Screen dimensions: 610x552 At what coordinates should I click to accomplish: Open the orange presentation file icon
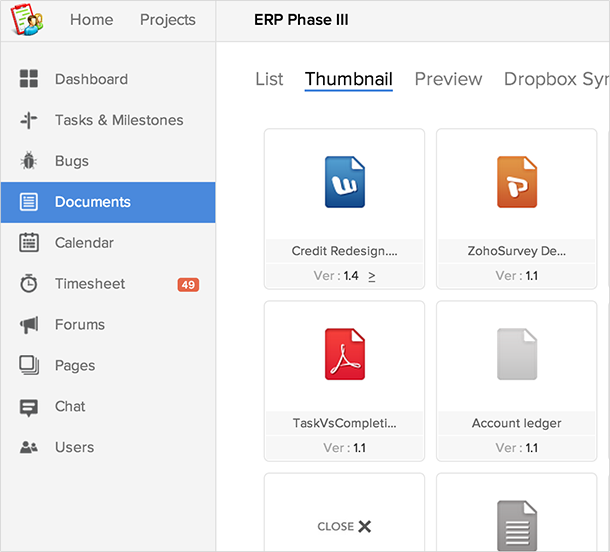tap(517, 182)
